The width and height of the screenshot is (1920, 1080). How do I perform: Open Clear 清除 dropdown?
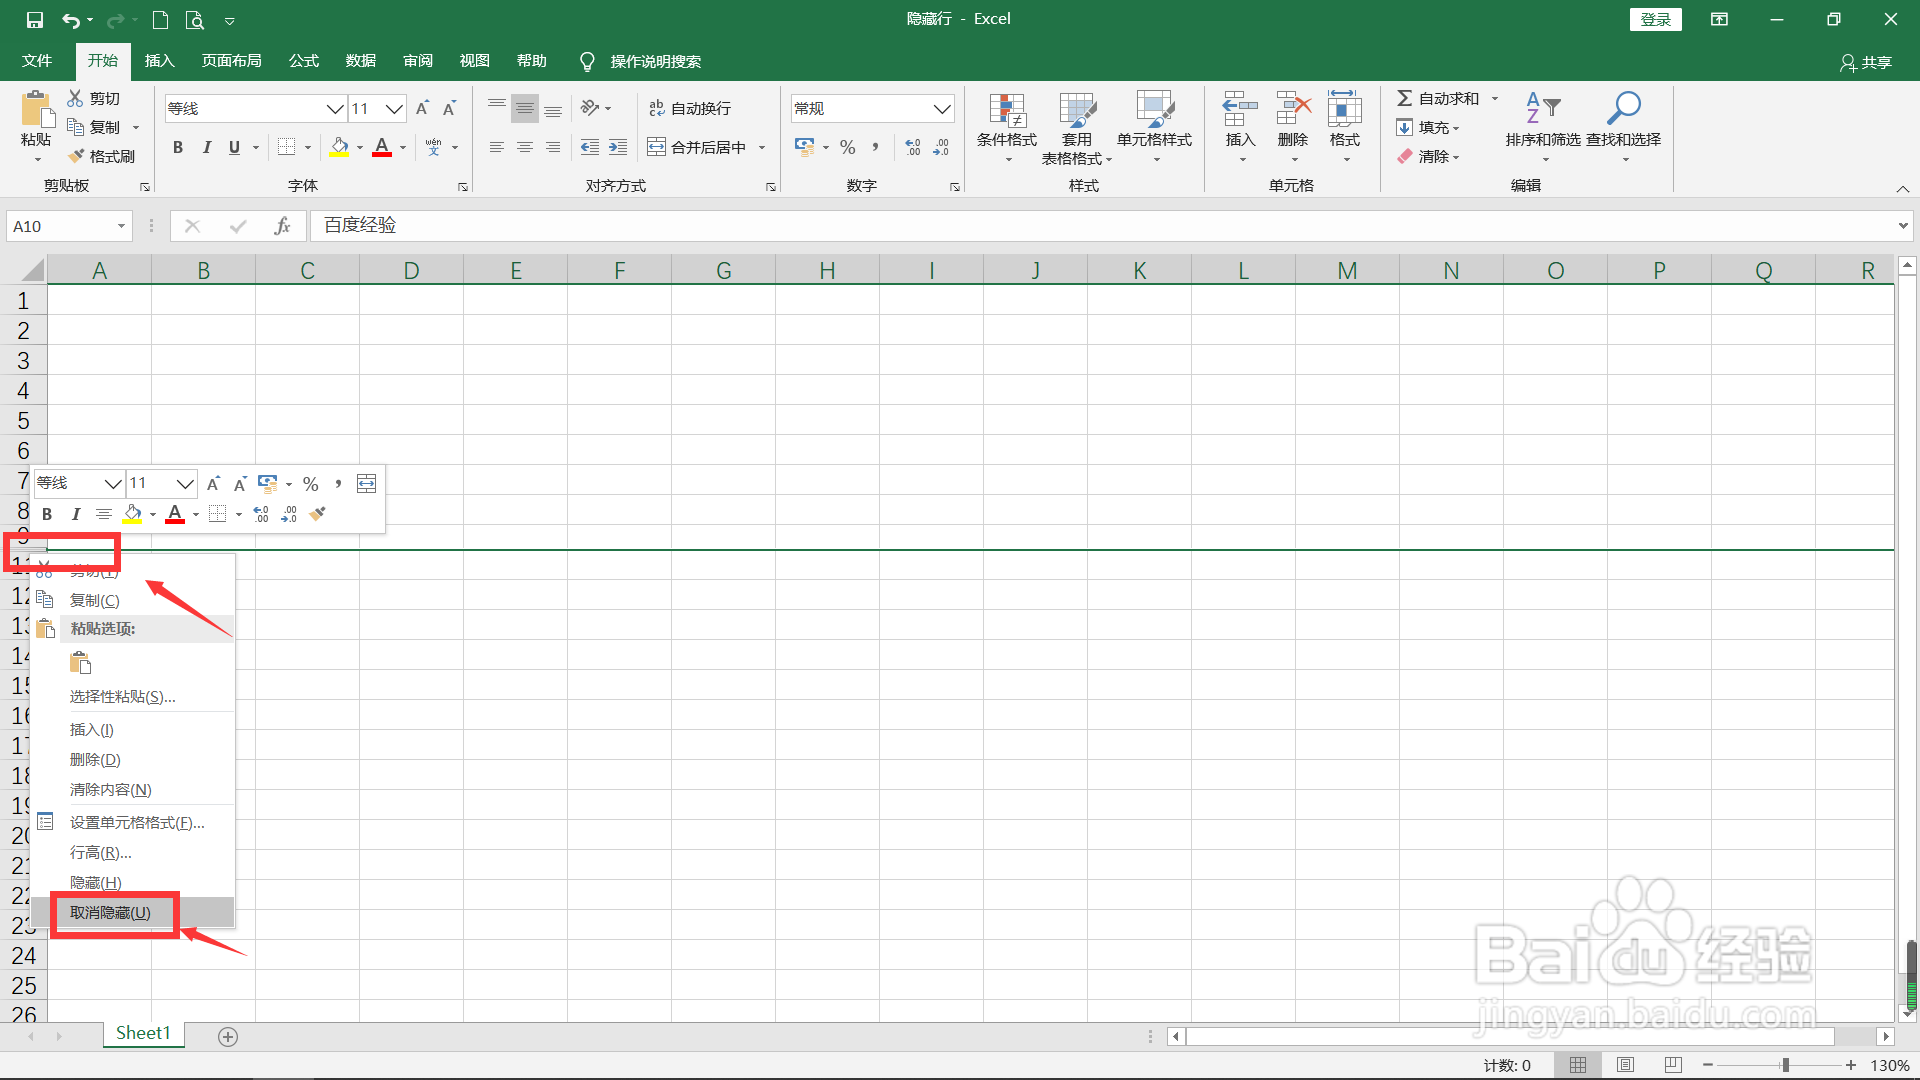[x=1428, y=156]
